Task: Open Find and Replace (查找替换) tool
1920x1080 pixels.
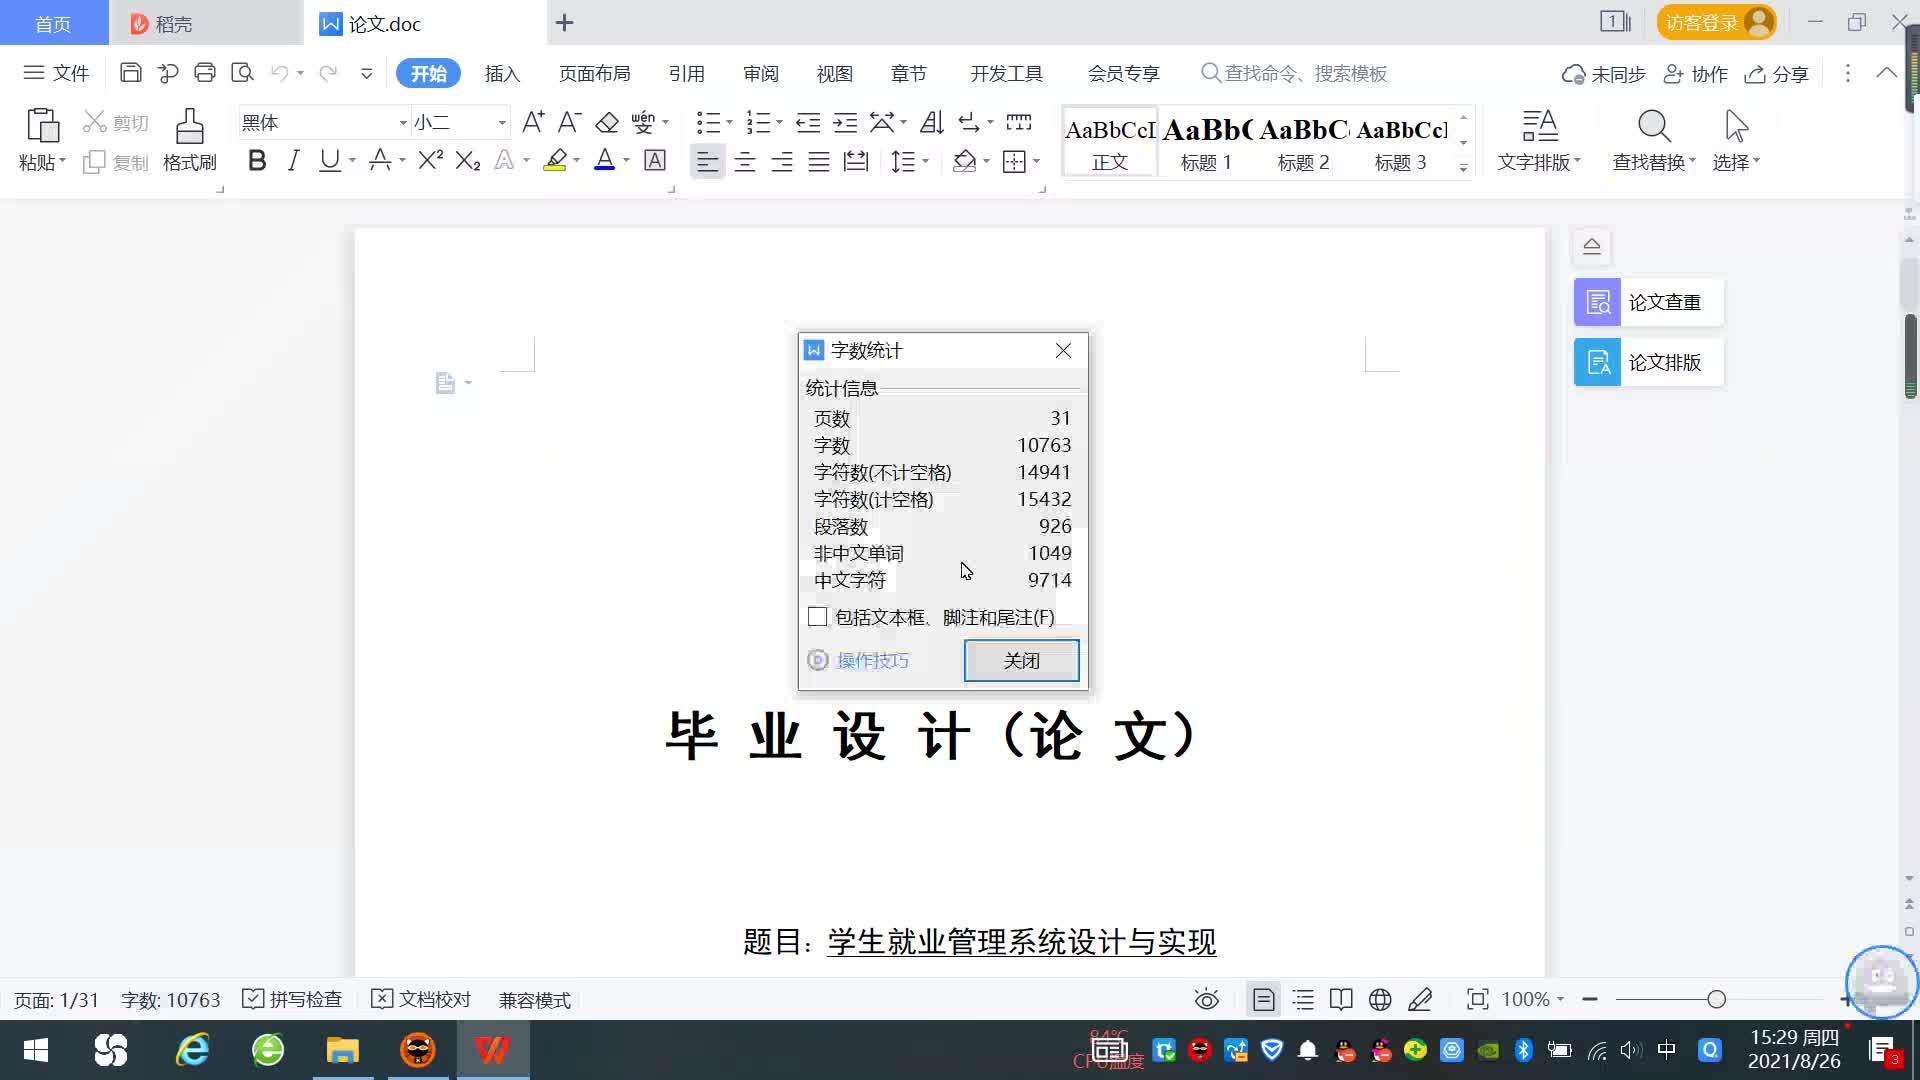Action: click(1653, 128)
